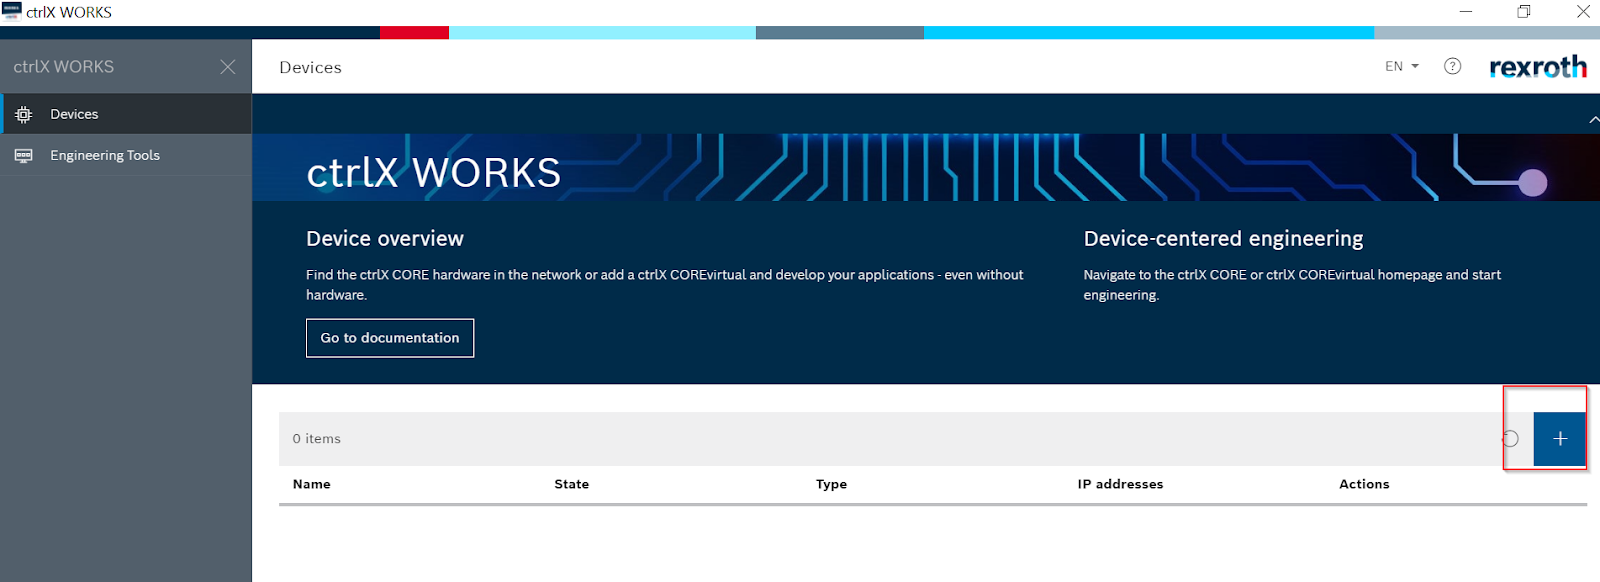Close the ctrlX WORKS window
Image resolution: width=1600 pixels, height=582 pixels.
tap(1583, 12)
